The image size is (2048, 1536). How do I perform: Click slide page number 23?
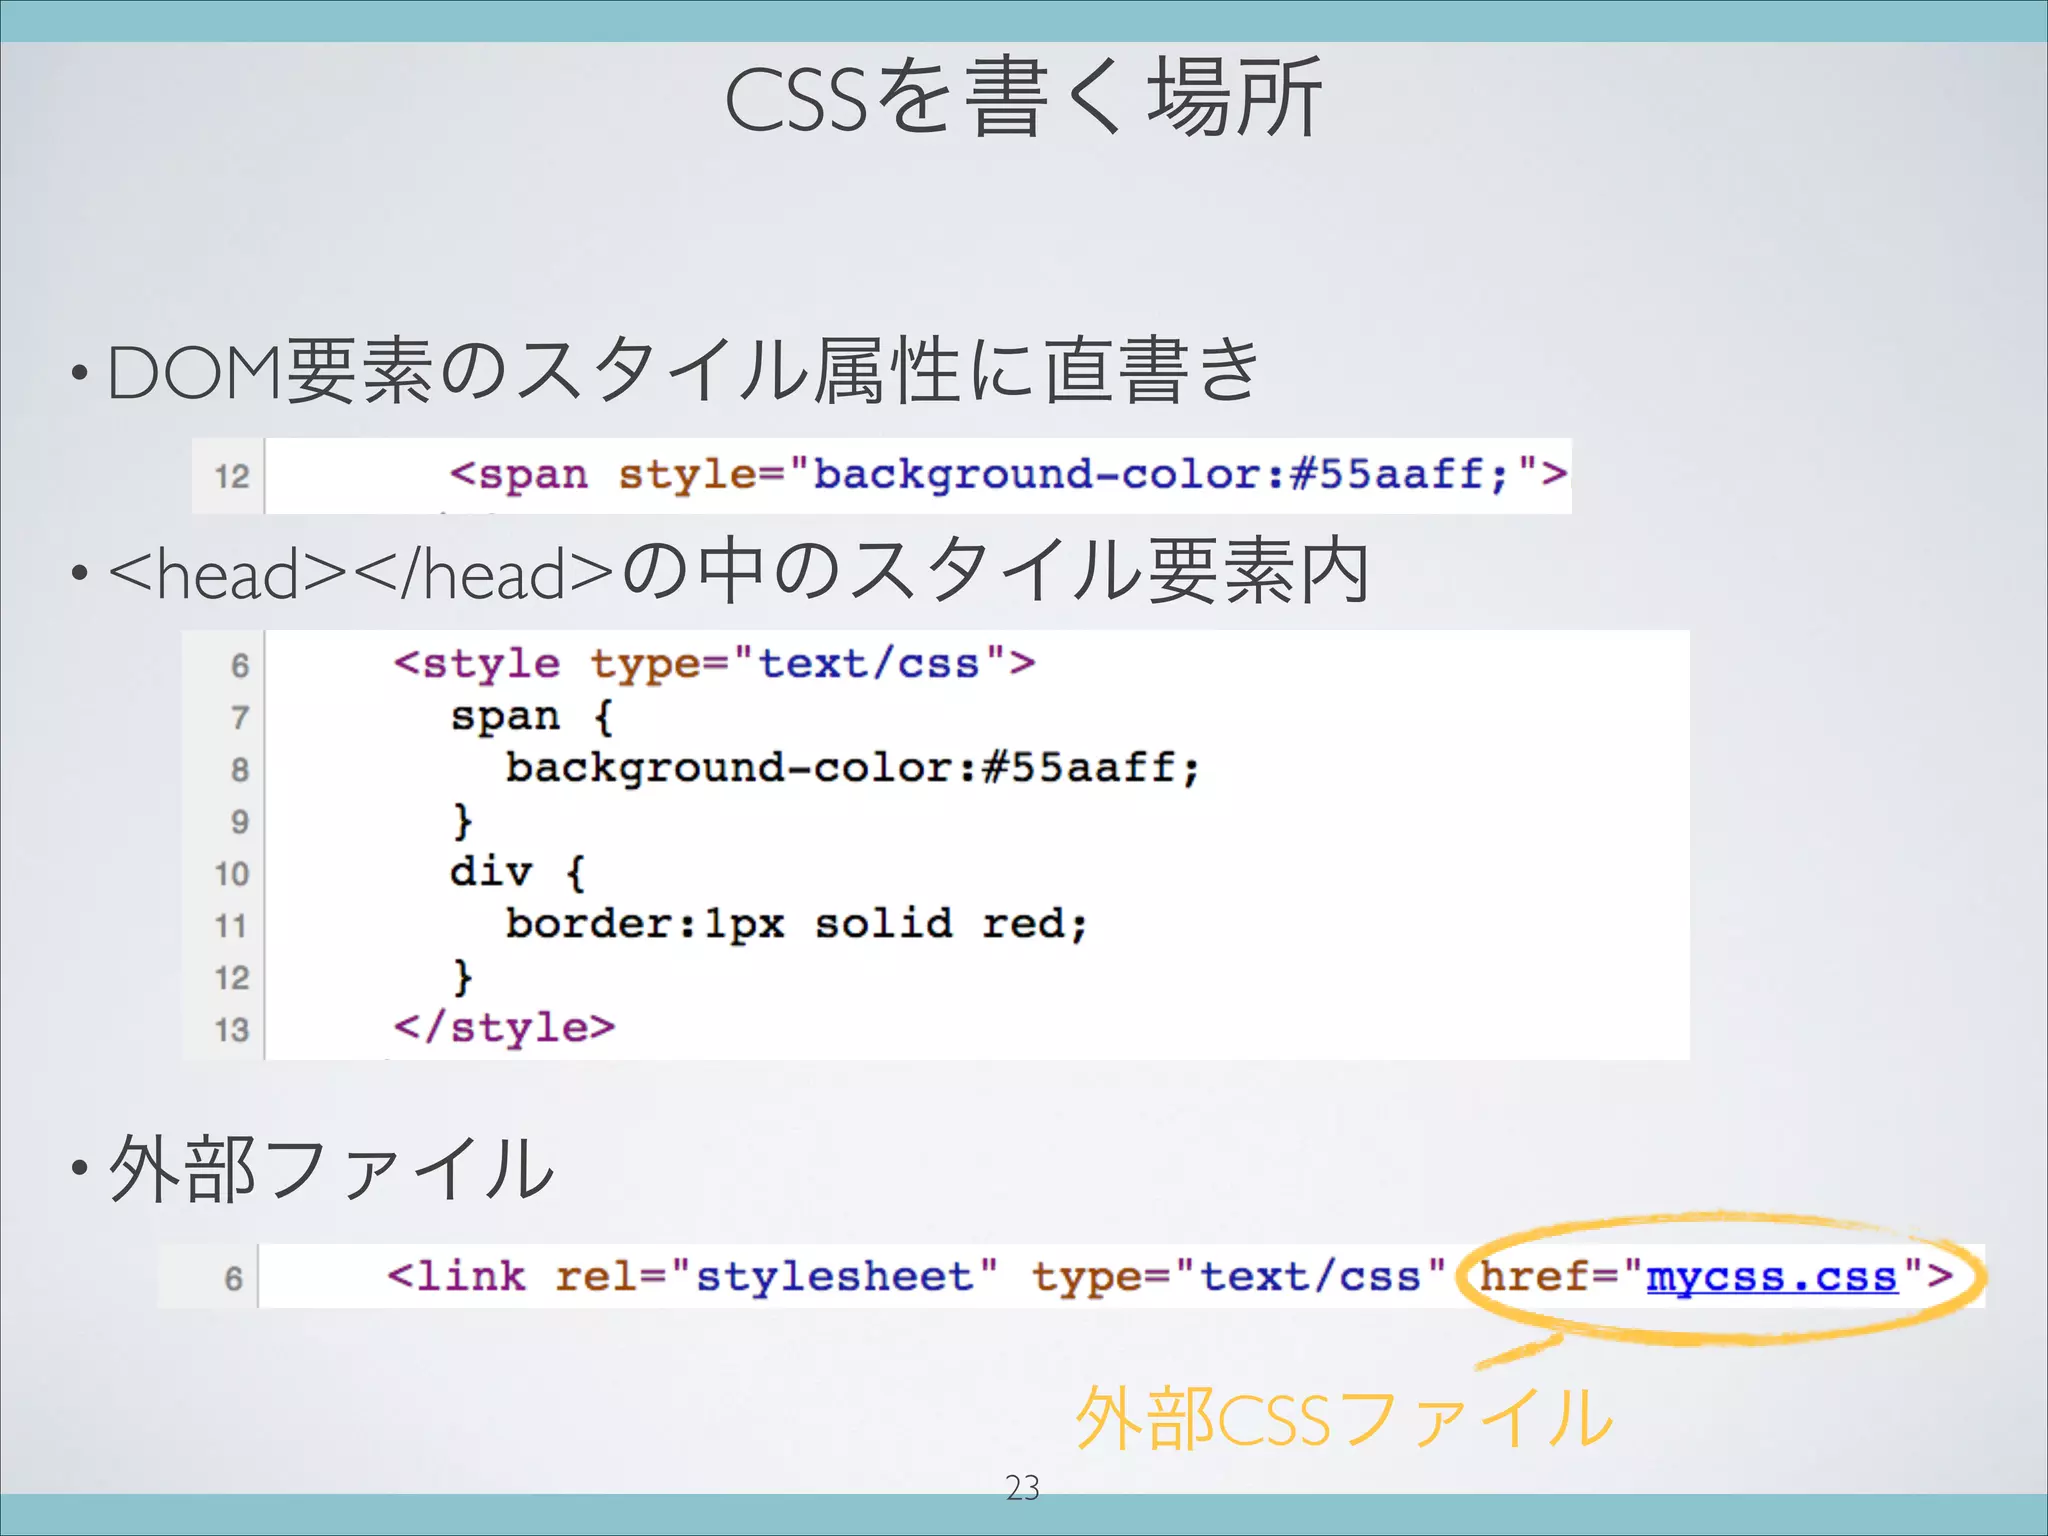1022,1488
